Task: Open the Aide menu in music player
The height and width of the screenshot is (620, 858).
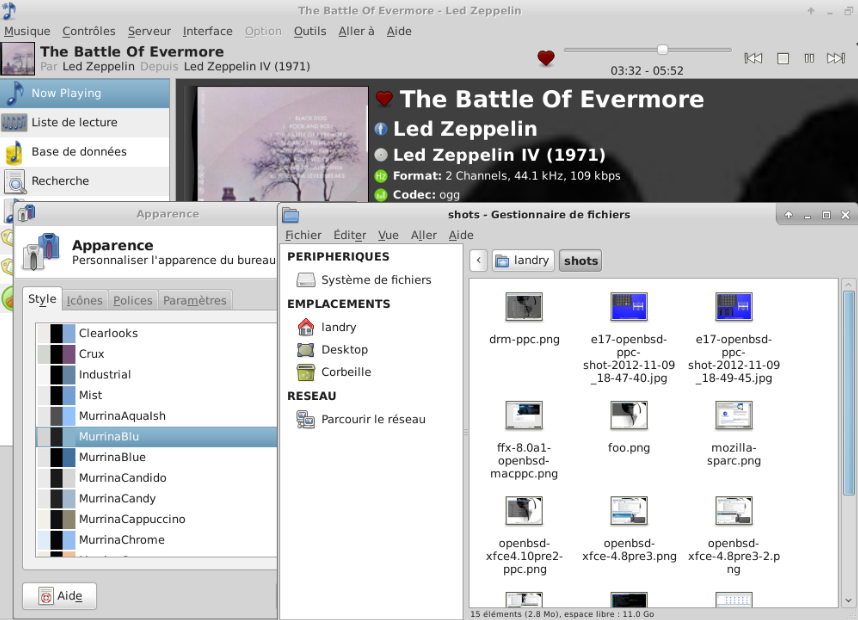Action: 399,31
